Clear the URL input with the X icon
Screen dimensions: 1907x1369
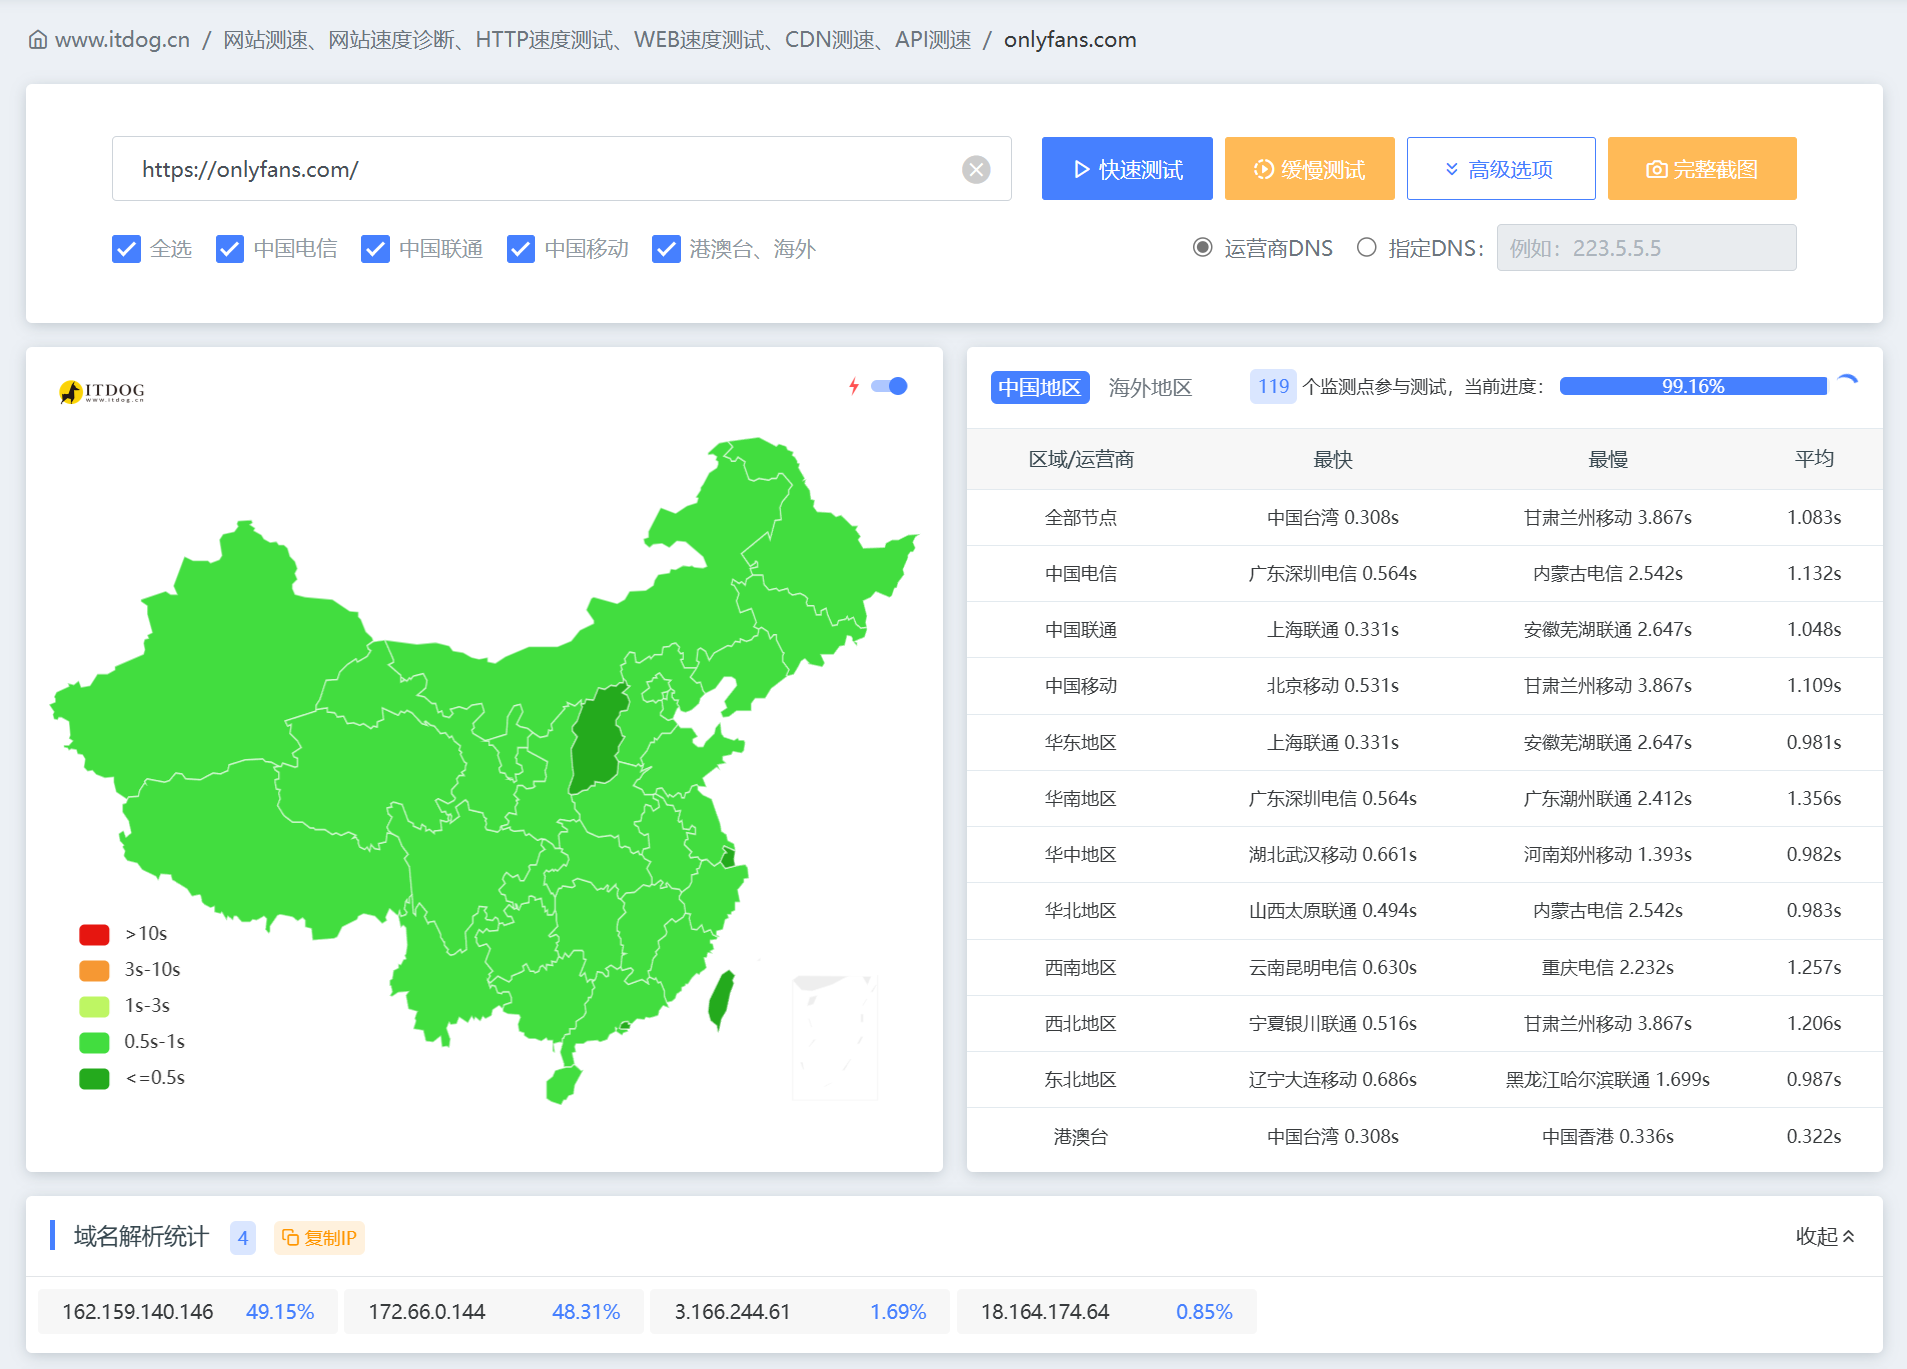click(976, 169)
